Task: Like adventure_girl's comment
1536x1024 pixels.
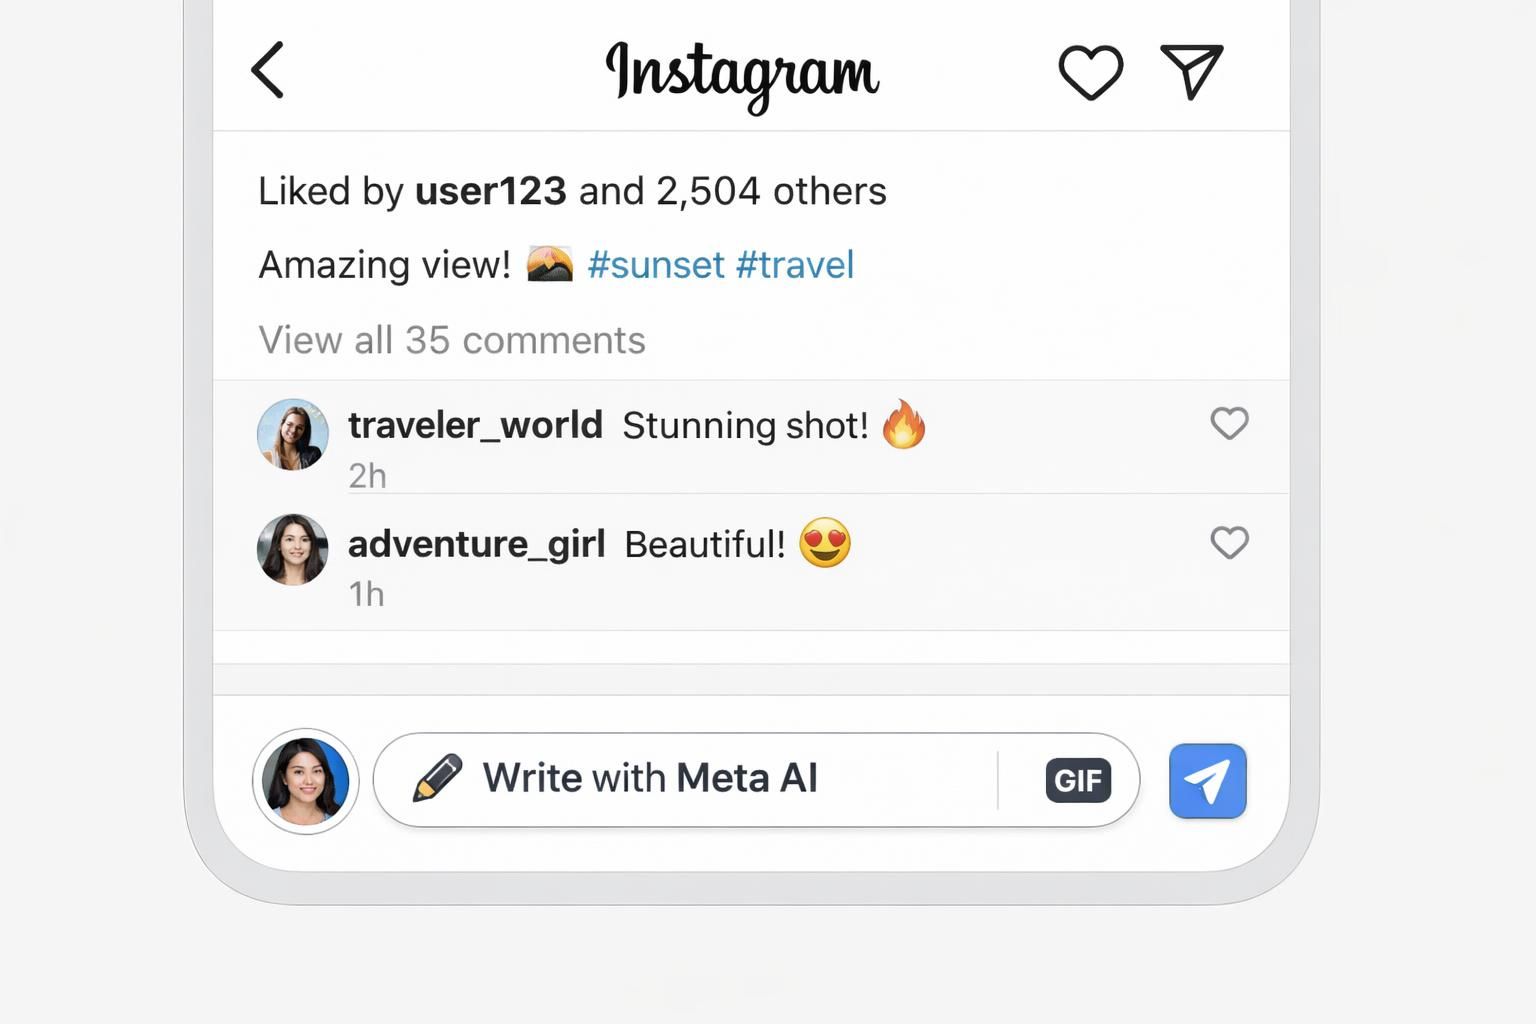Action: [x=1230, y=543]
